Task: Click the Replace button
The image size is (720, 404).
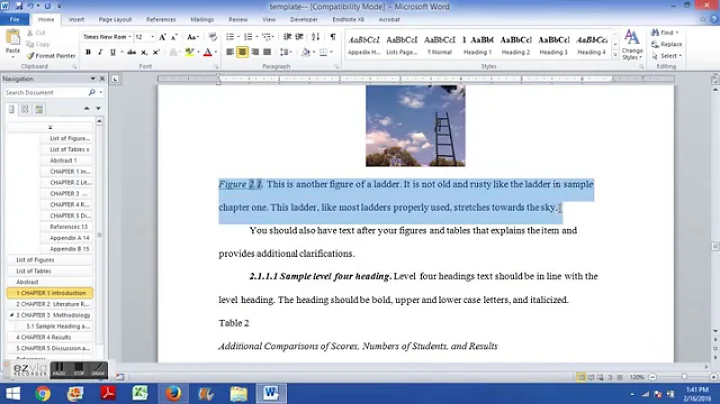Action: click(x=666, y=45)
